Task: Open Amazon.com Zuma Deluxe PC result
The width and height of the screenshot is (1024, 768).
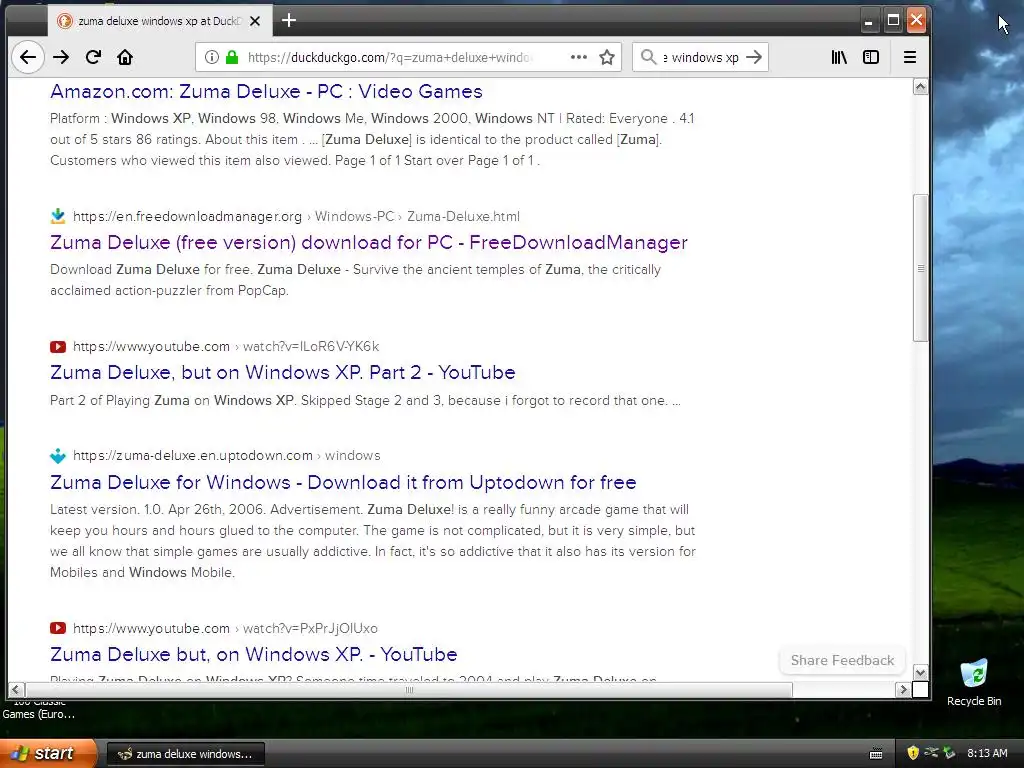Action: coord(266,91)
